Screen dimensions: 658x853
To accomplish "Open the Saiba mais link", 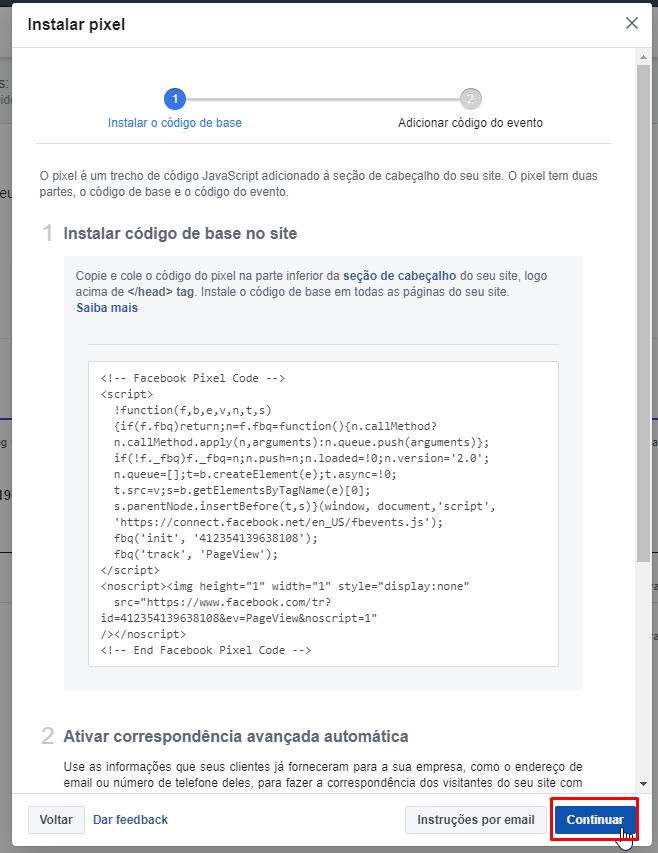I will [x=107, y=308].
